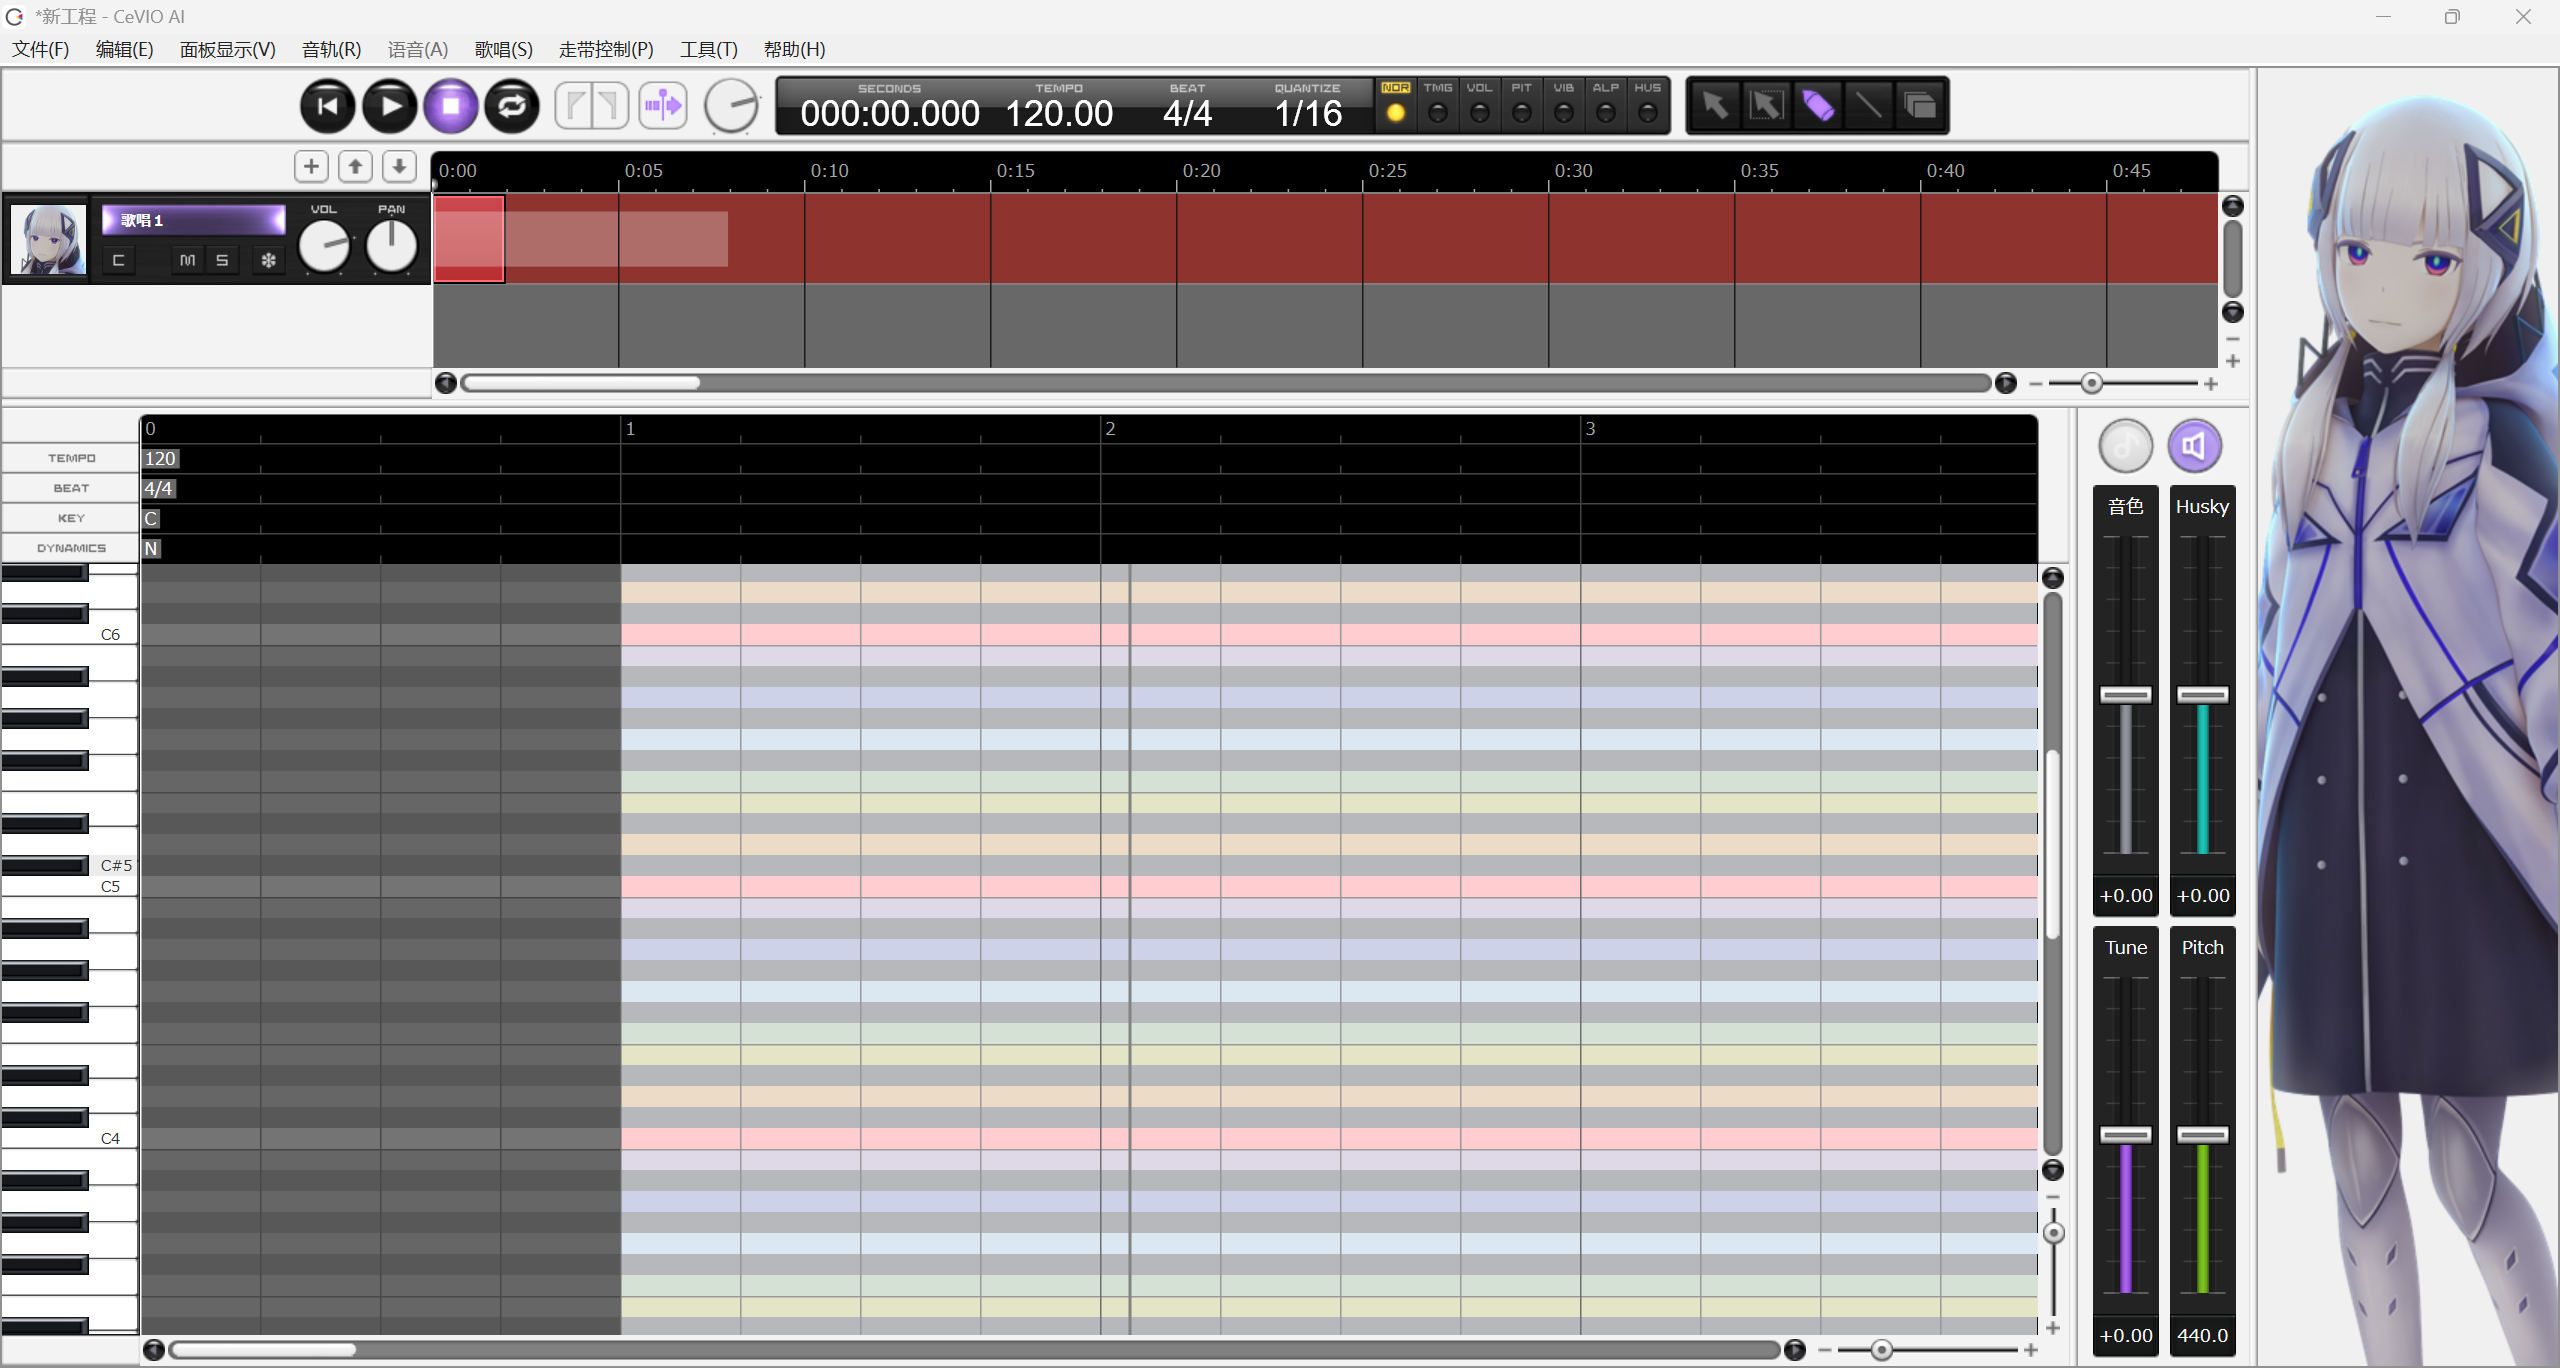Select the PIT pitch edit mode
The width and height of the screenshot is (2560, 1368).
click(x=1522, y=104)
